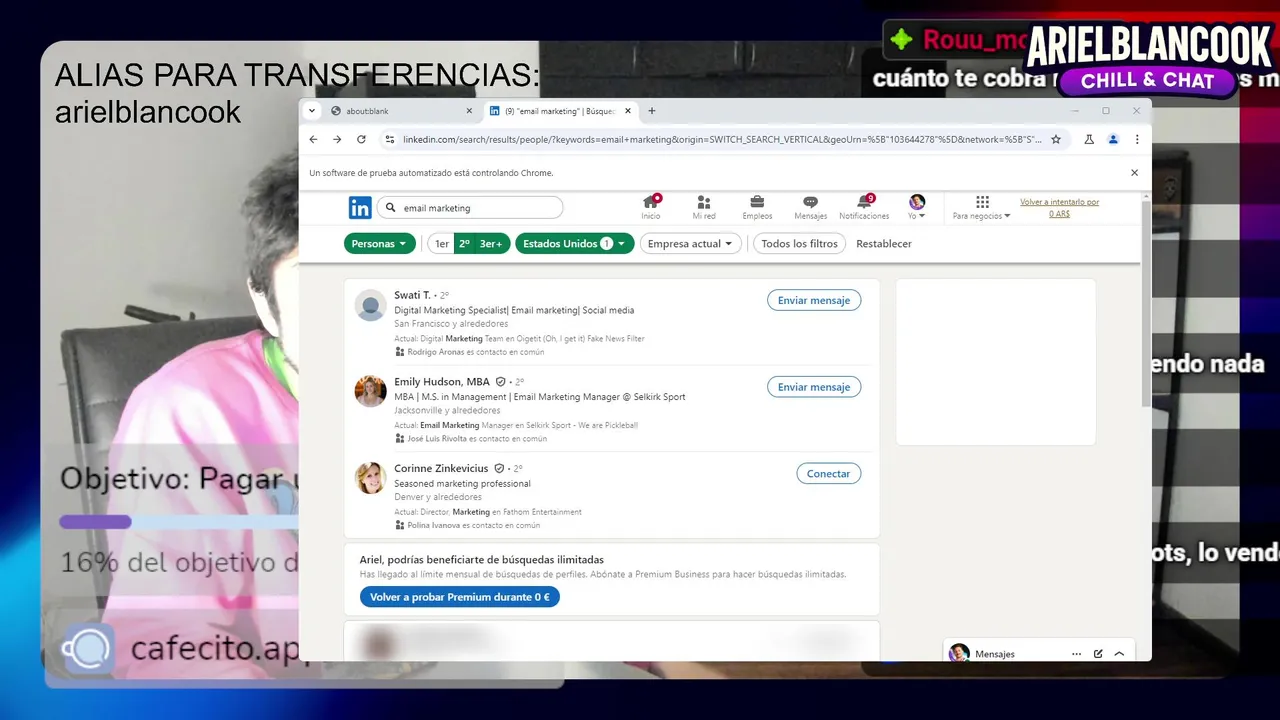1280x720 pixels.
Task: Open Chrome three-dot menu
Action: [x=1137, y=139]
